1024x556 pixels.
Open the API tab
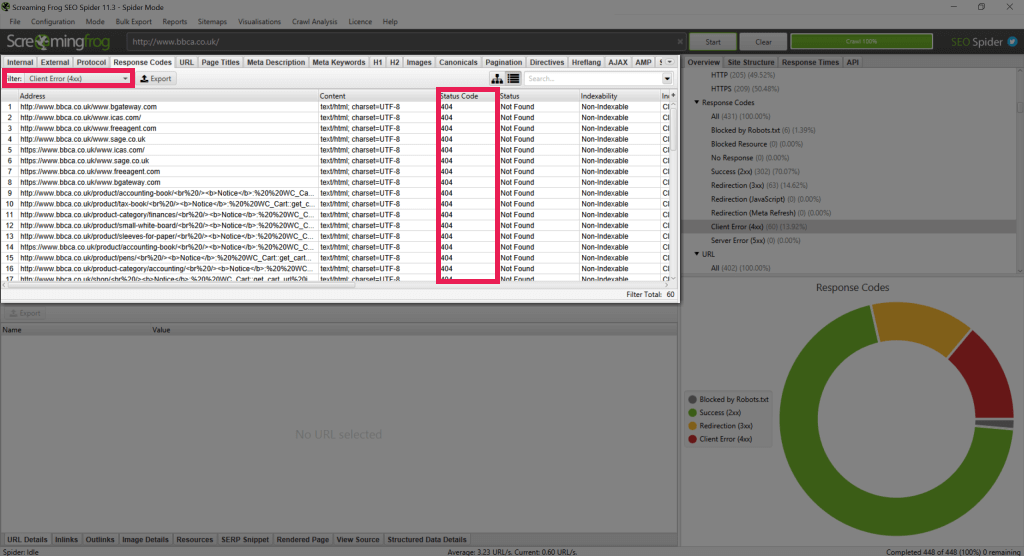(852, 62)
